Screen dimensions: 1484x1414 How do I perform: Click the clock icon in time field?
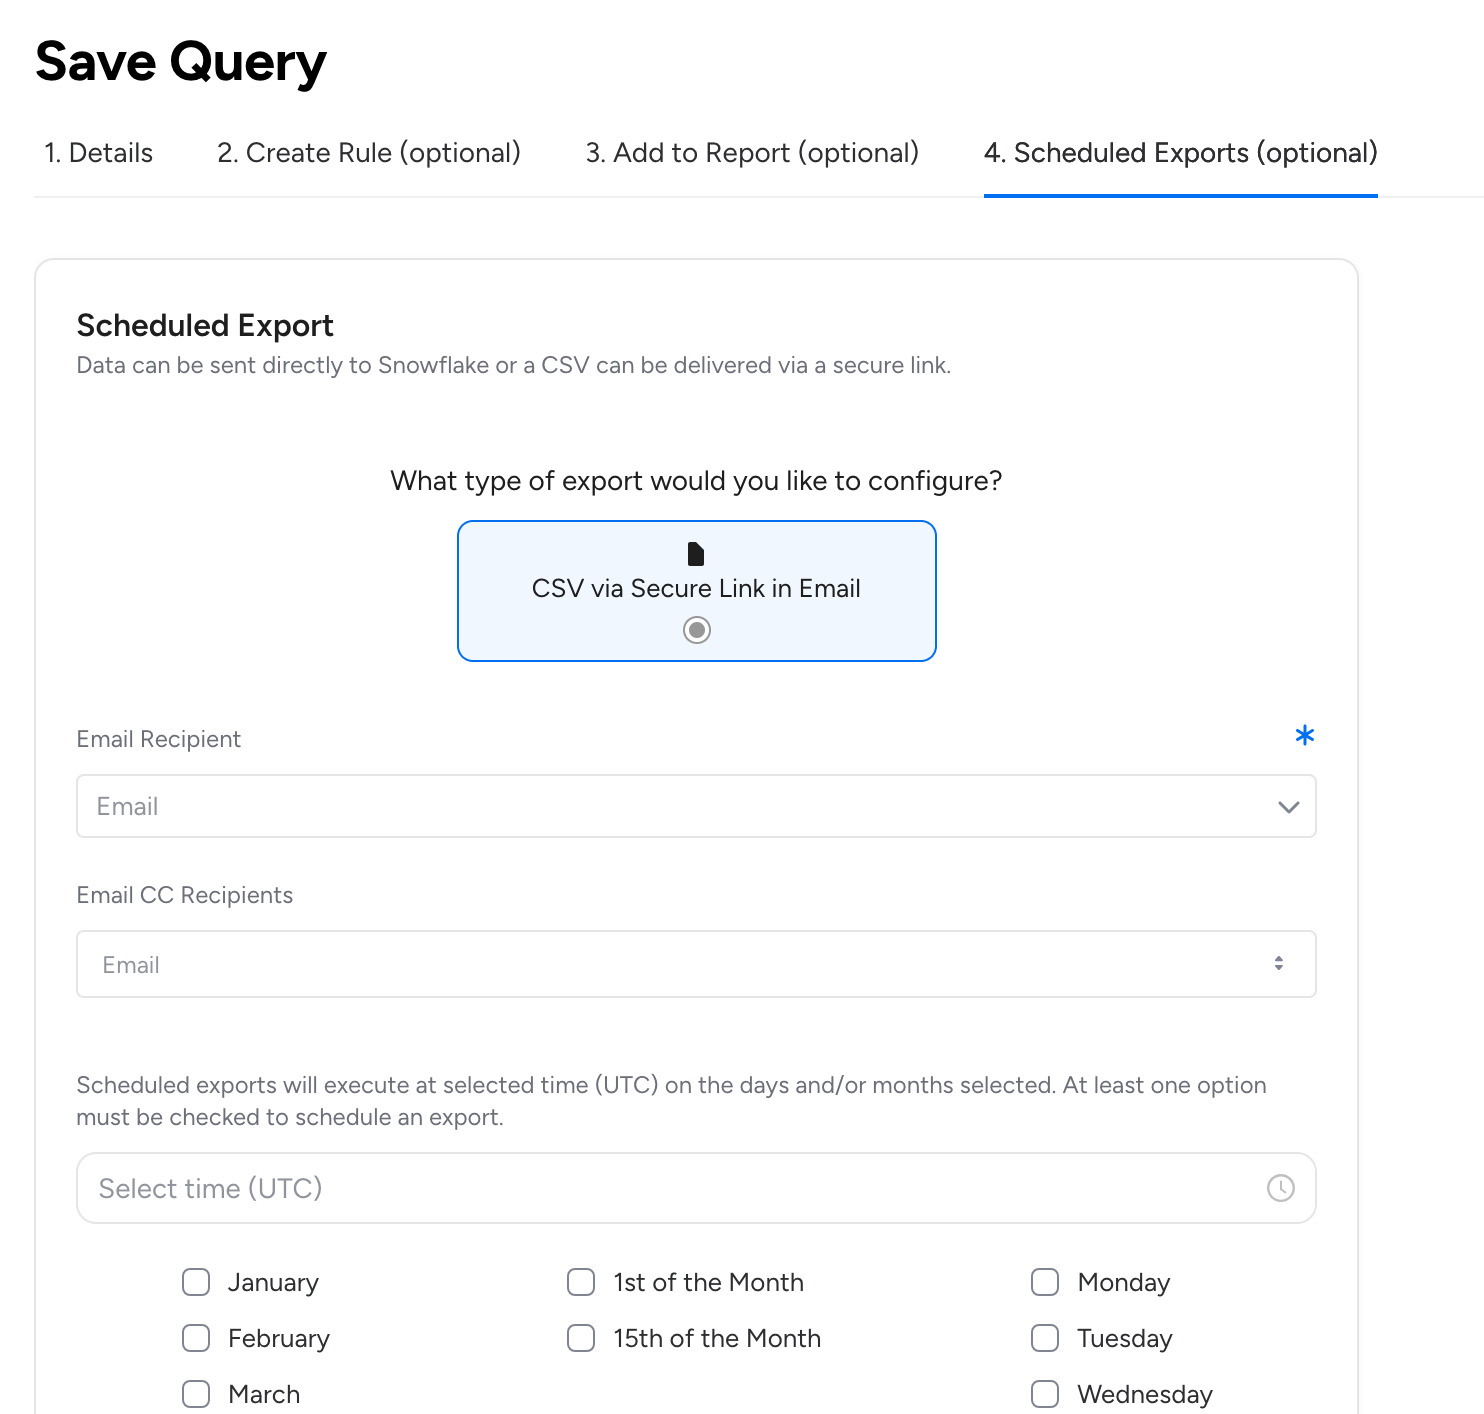click(1280, 1188)
